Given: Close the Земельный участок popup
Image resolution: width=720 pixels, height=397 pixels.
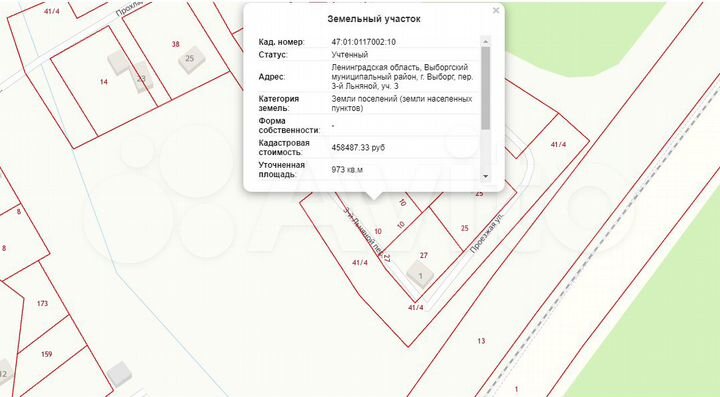Looking at the screenshot, I should [x=495, y=11].
